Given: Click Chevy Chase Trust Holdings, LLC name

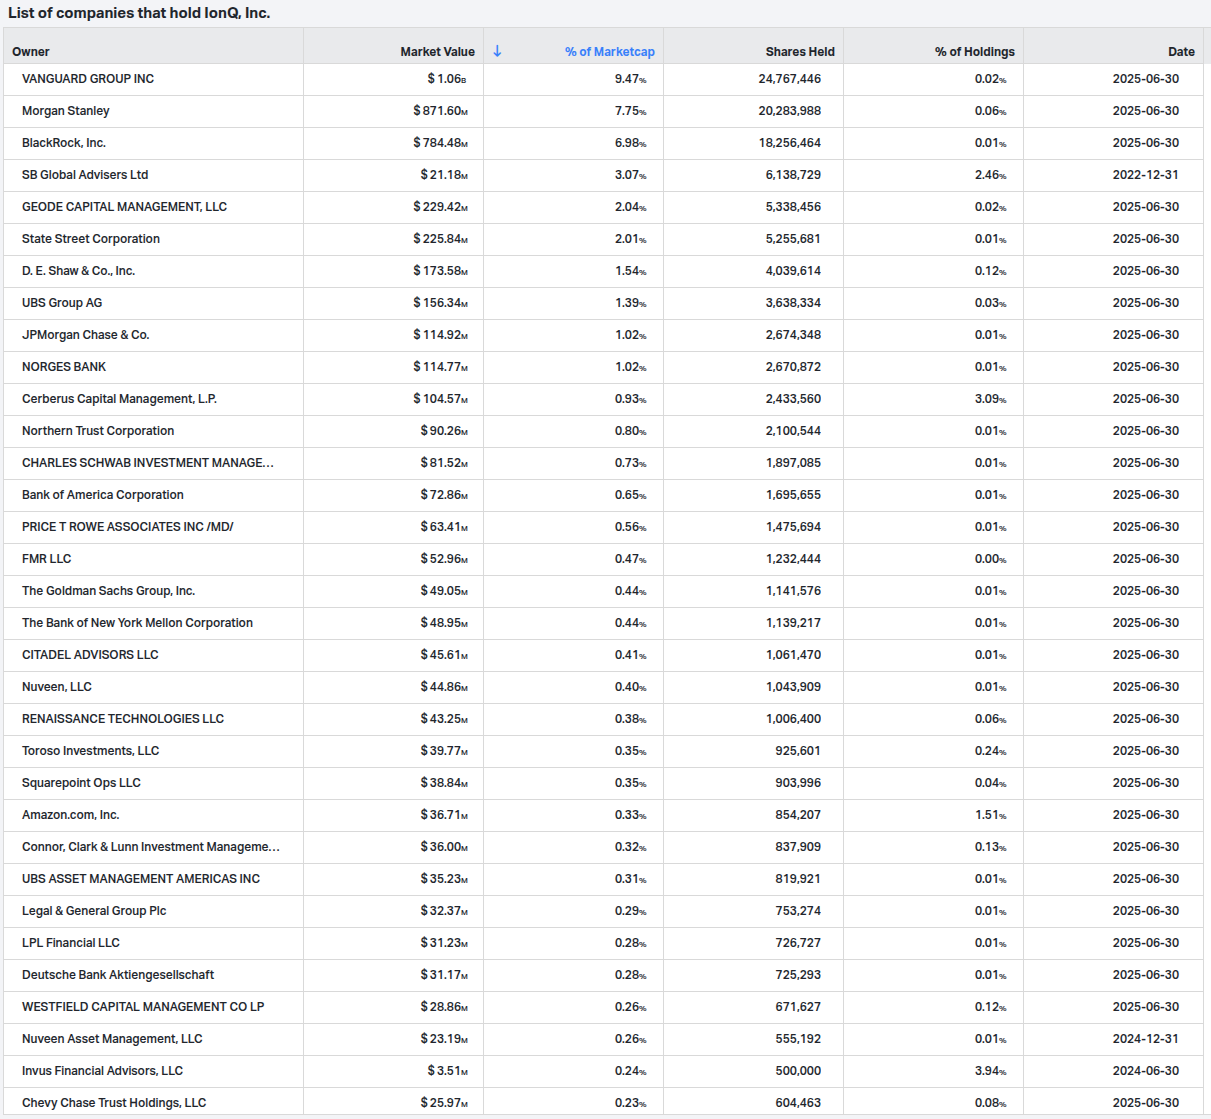Looking at the screenshot, I should click(114, 1103).
